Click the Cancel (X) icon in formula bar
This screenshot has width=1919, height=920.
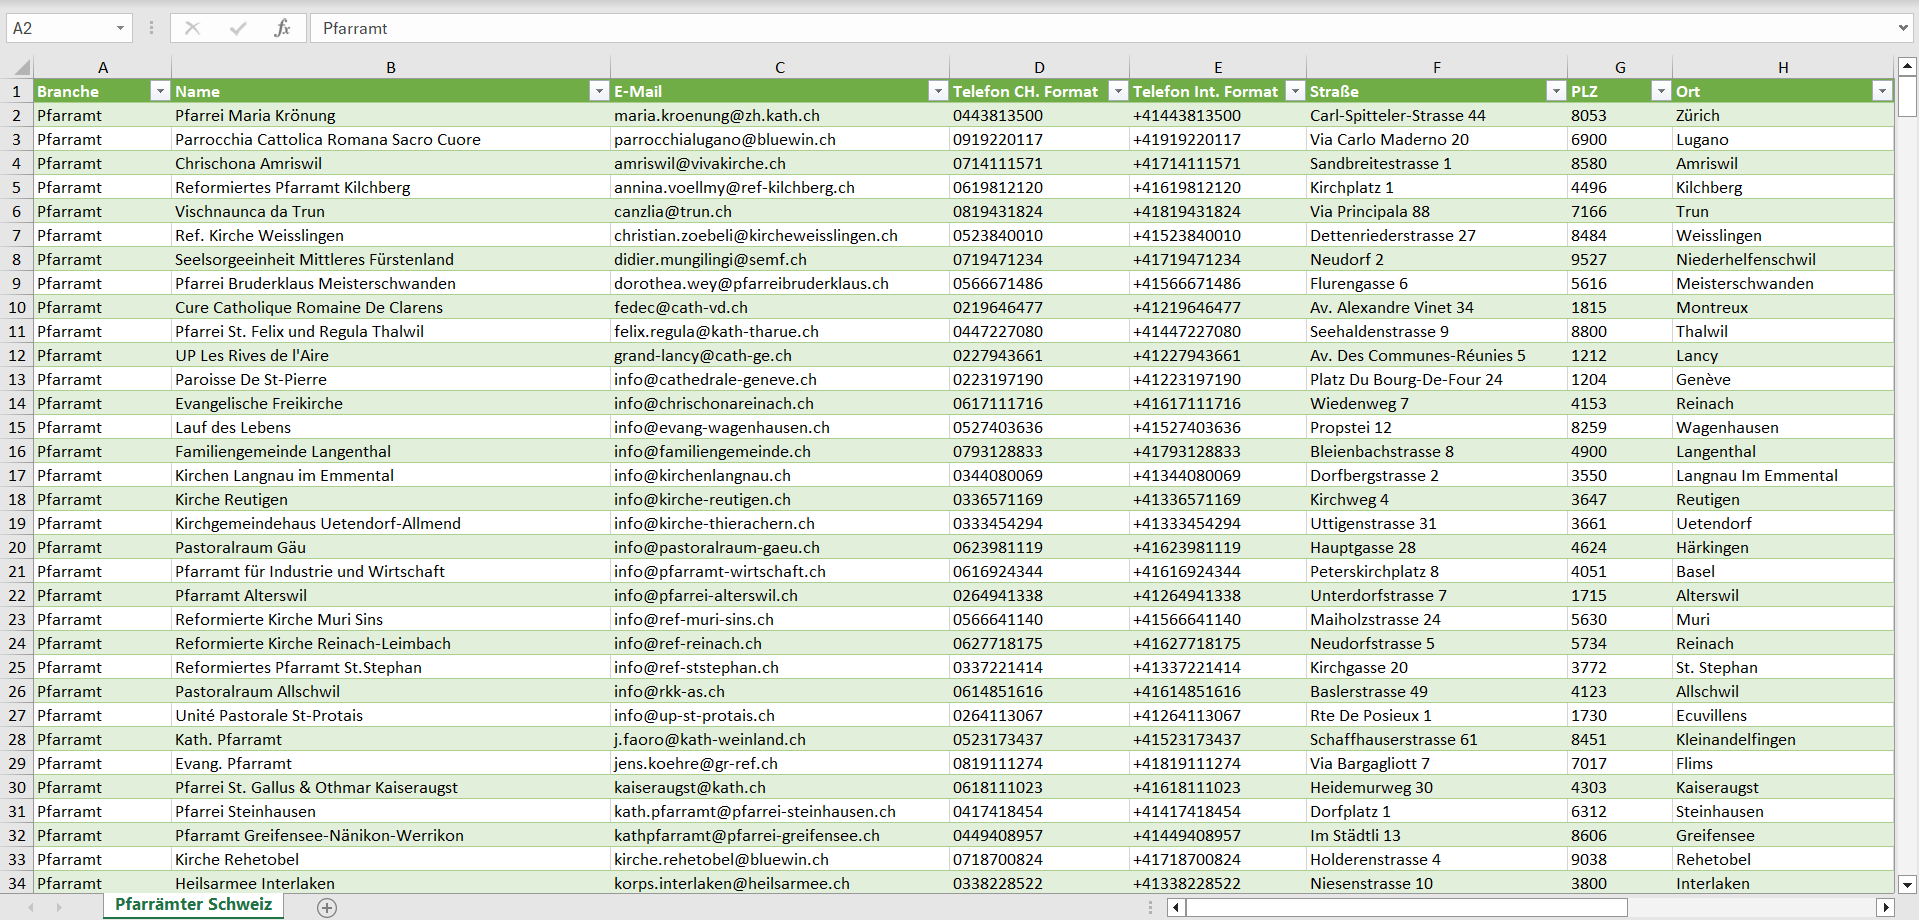192,28
